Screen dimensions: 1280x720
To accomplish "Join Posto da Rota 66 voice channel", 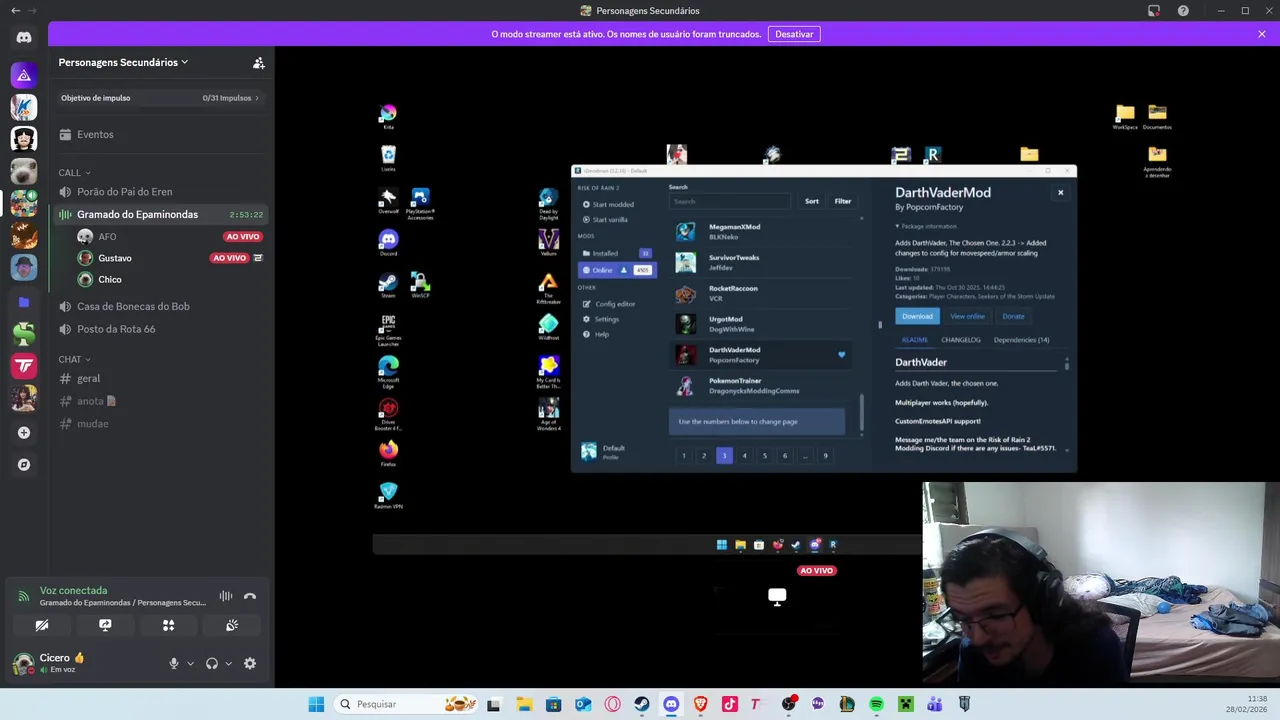I will click(x=162, y=329).
